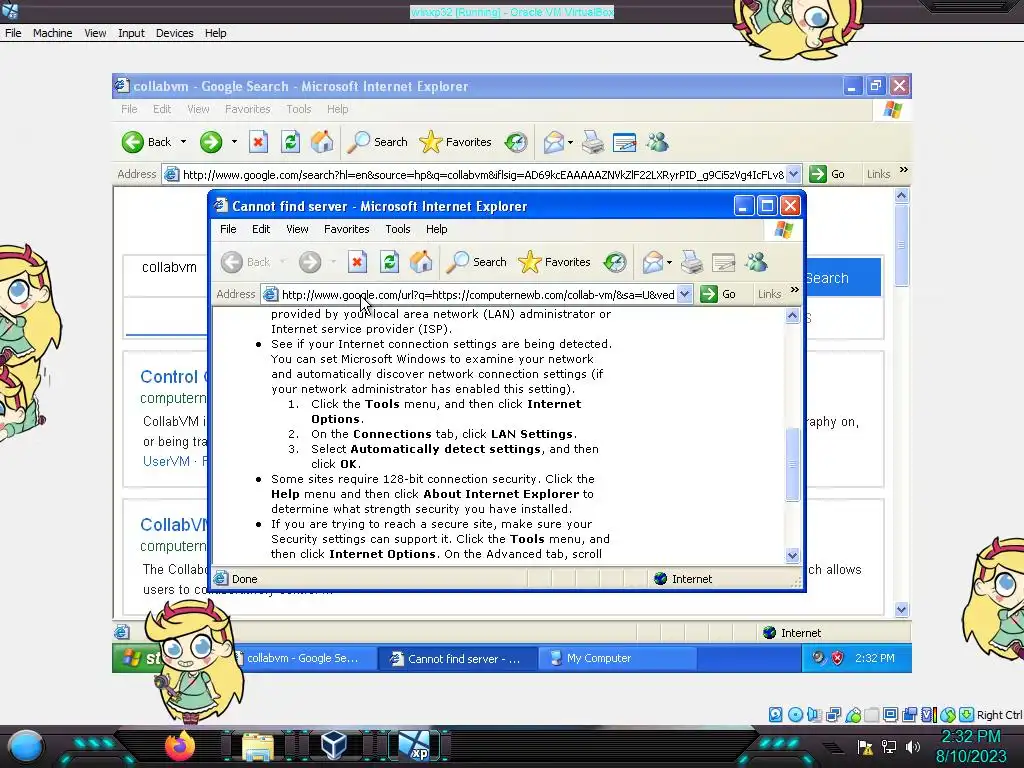Open VirtualBox Machine menu
1024x768 pixels.
tap(52, 33)
